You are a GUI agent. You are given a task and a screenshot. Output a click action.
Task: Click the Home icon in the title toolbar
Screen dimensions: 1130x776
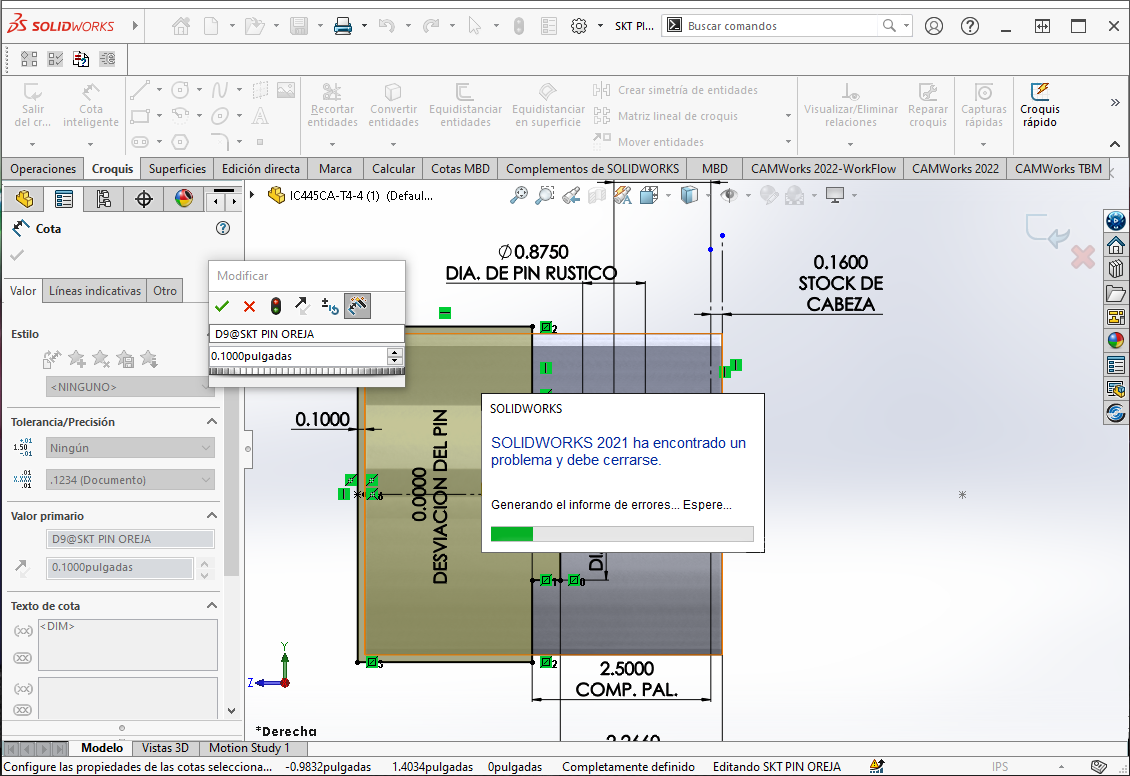182,27
